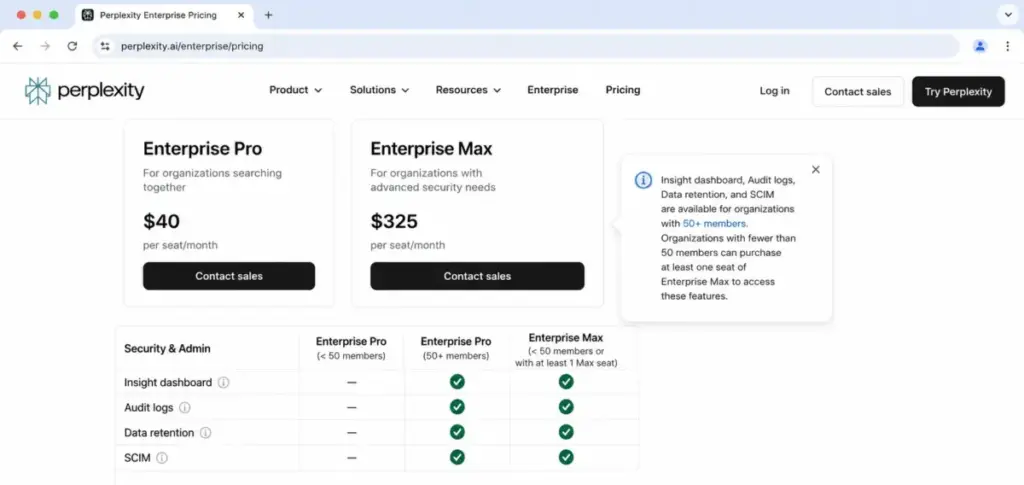1024x485 pixels.
Task: Click Data retention checkmark for Enterprise Max
Action: (x=566, y=432)
